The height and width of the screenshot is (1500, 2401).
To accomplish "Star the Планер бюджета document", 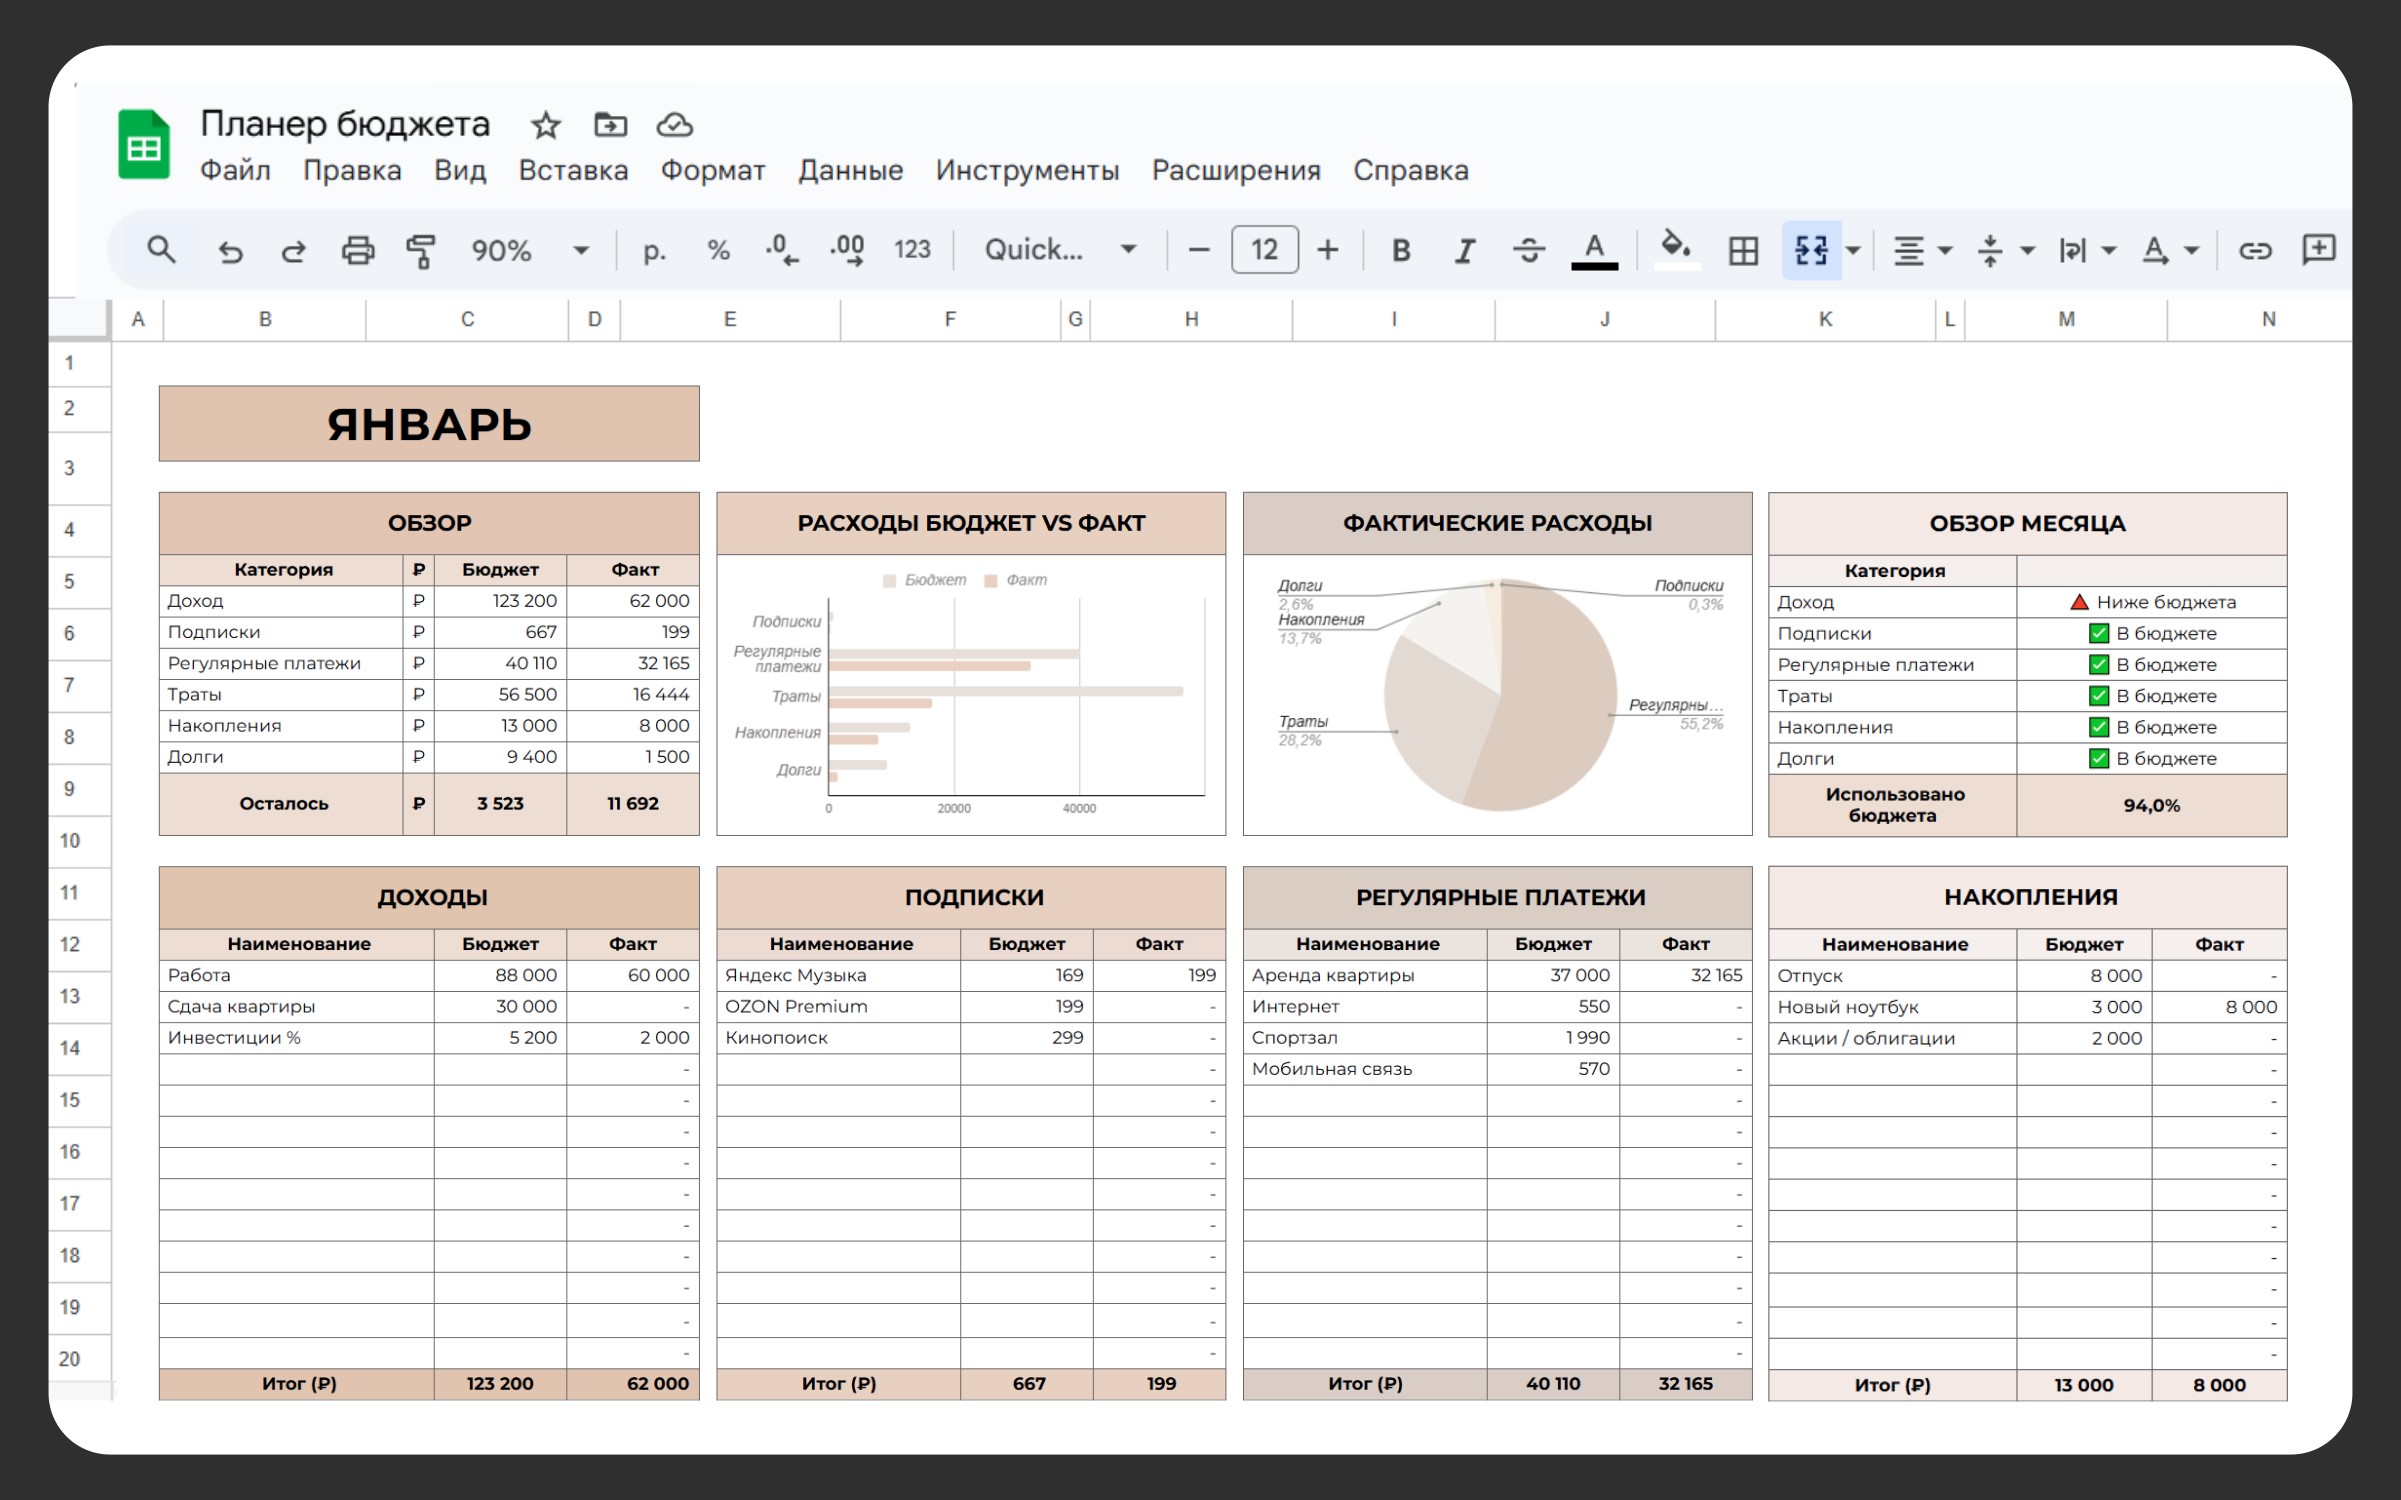I will point(545,125).
